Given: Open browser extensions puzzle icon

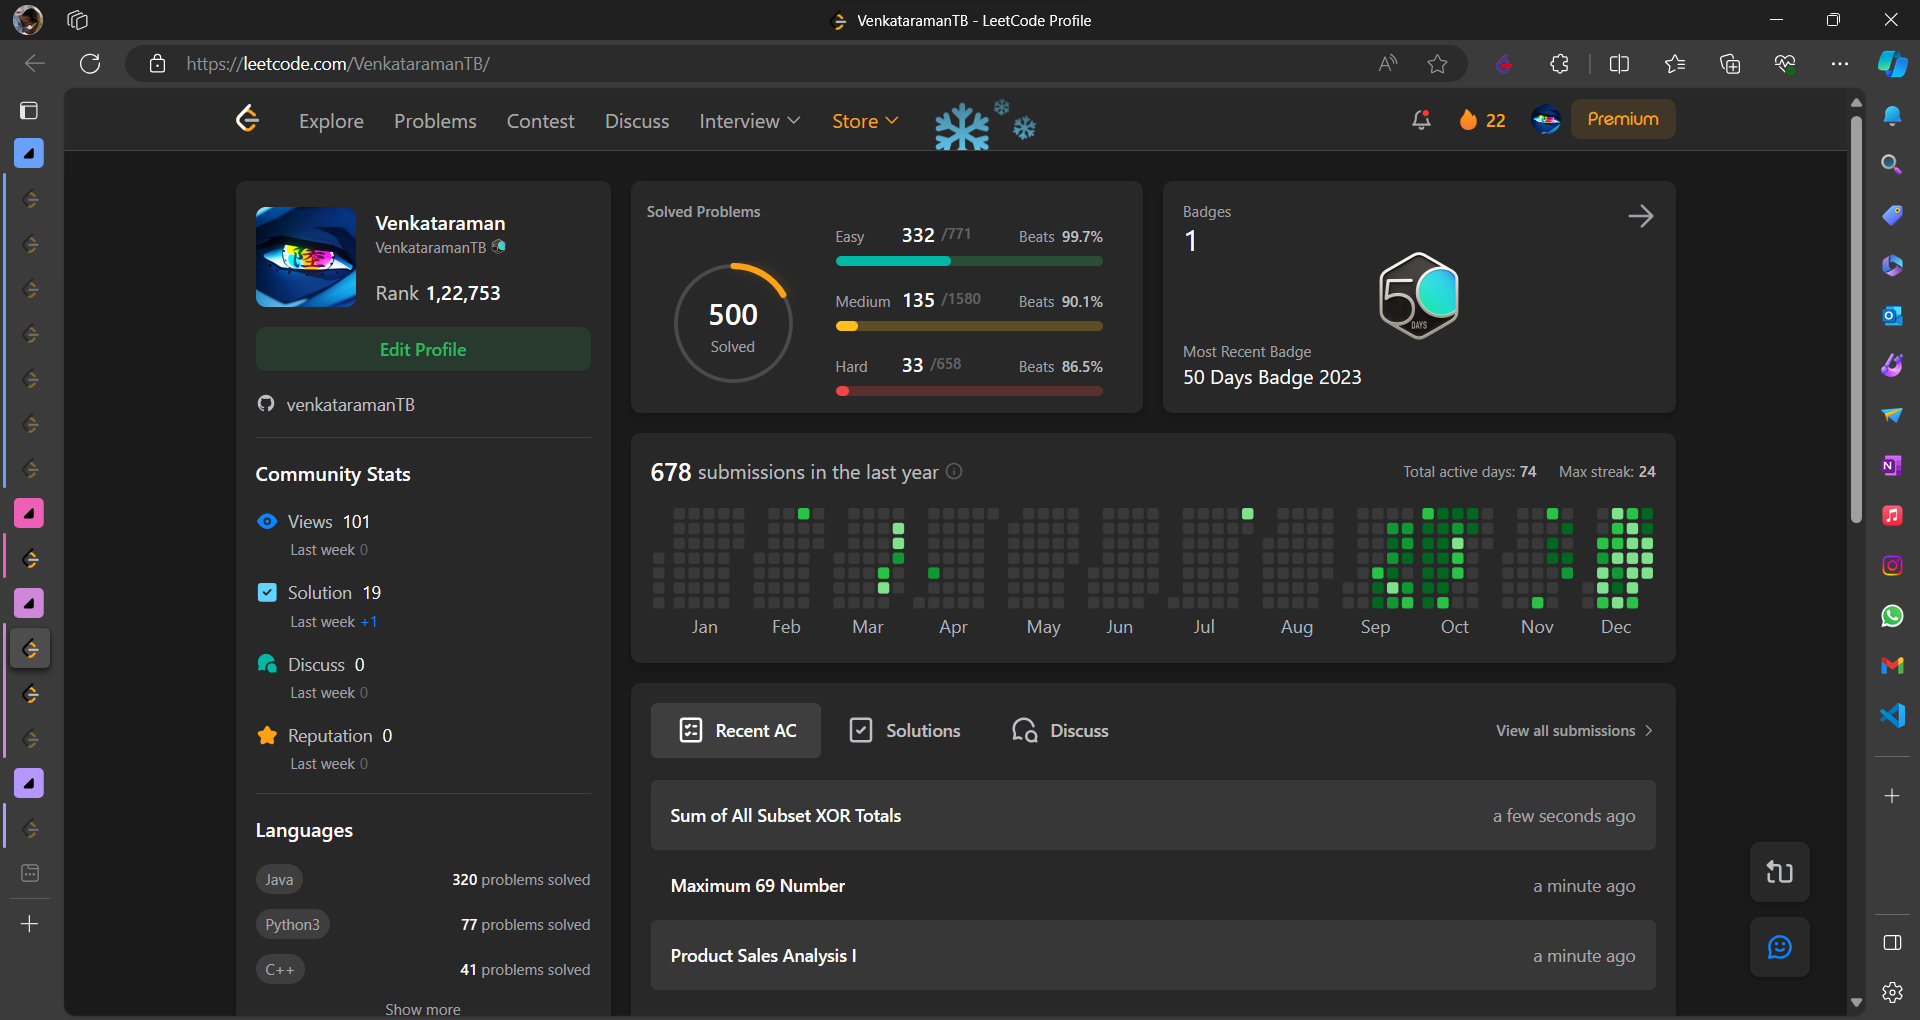Looking at the screenshot, I should (x=1559, y=64).
